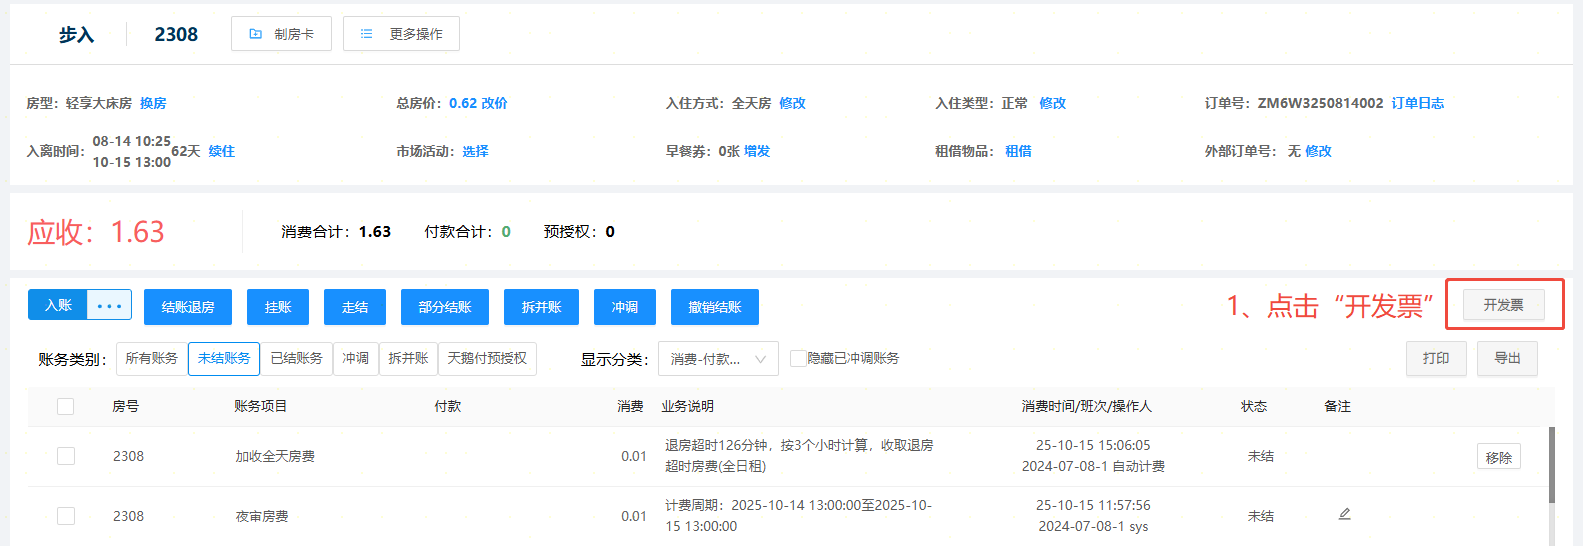Click the 改价 link next to 0.62
The height and width of the screenshot is (546, 1583).
494,103
